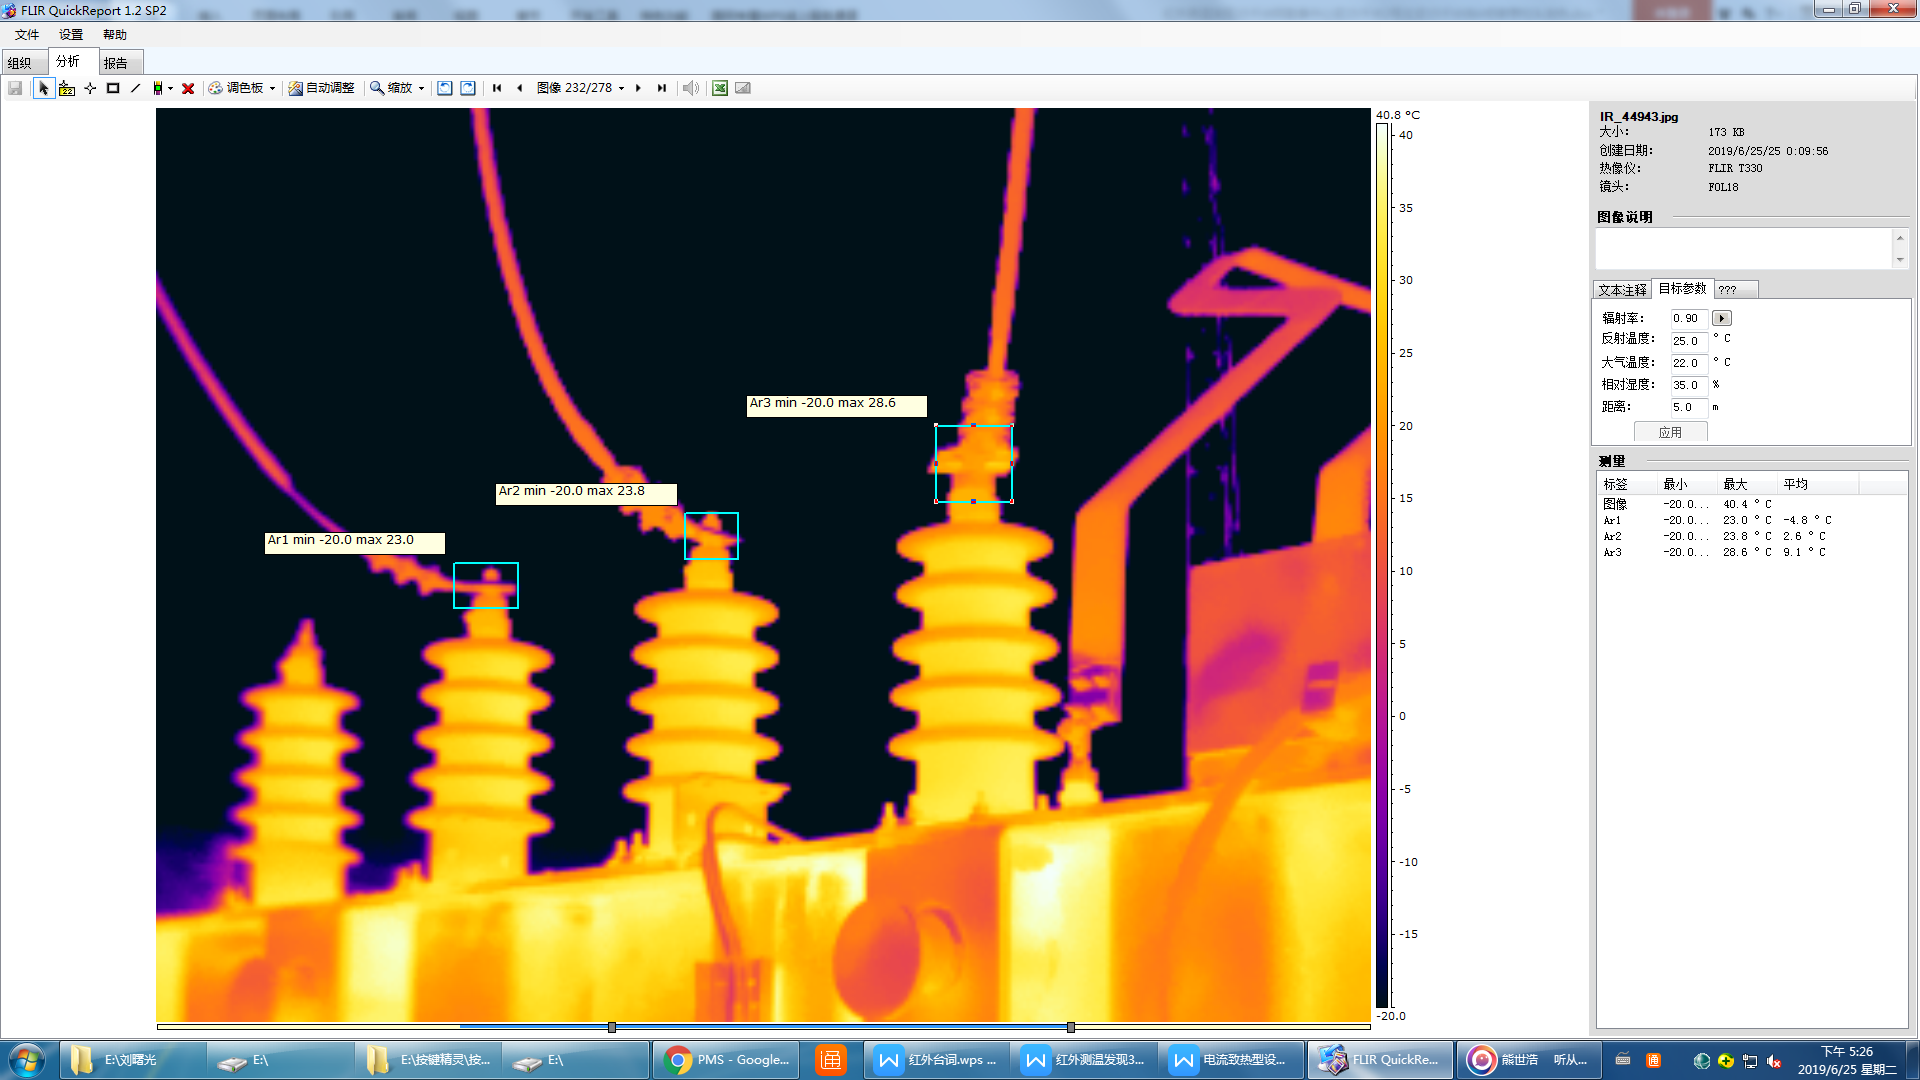
Task: Open the 红外台词.wps taskbar item
Action: (x=936, y=1060)
